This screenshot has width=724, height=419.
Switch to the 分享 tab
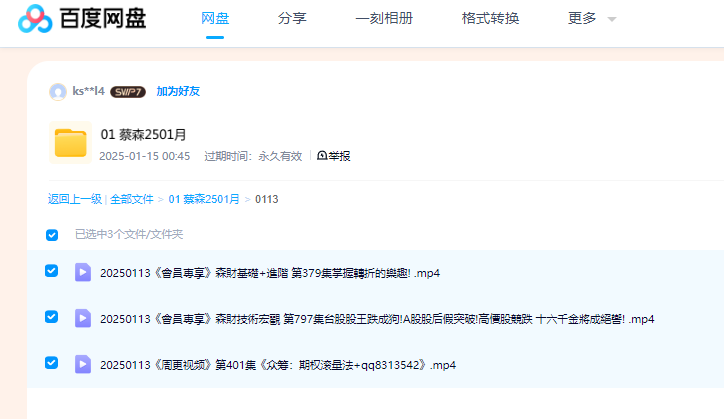292,18
